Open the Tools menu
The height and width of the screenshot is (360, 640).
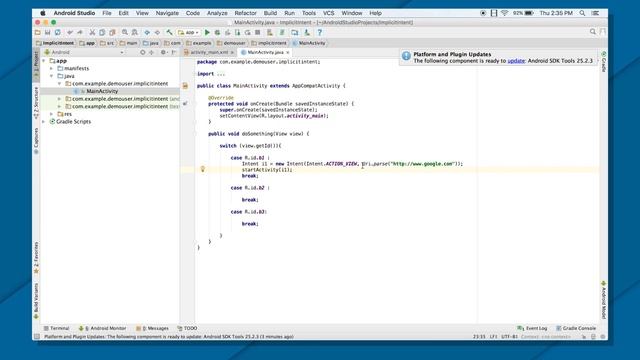click(x=309, y=13)
